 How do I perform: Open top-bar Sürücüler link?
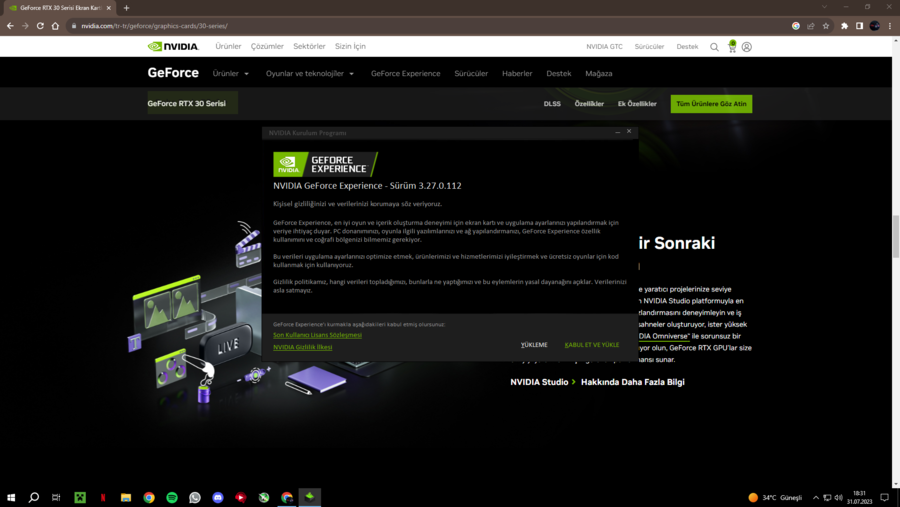(x=649, y=47)
